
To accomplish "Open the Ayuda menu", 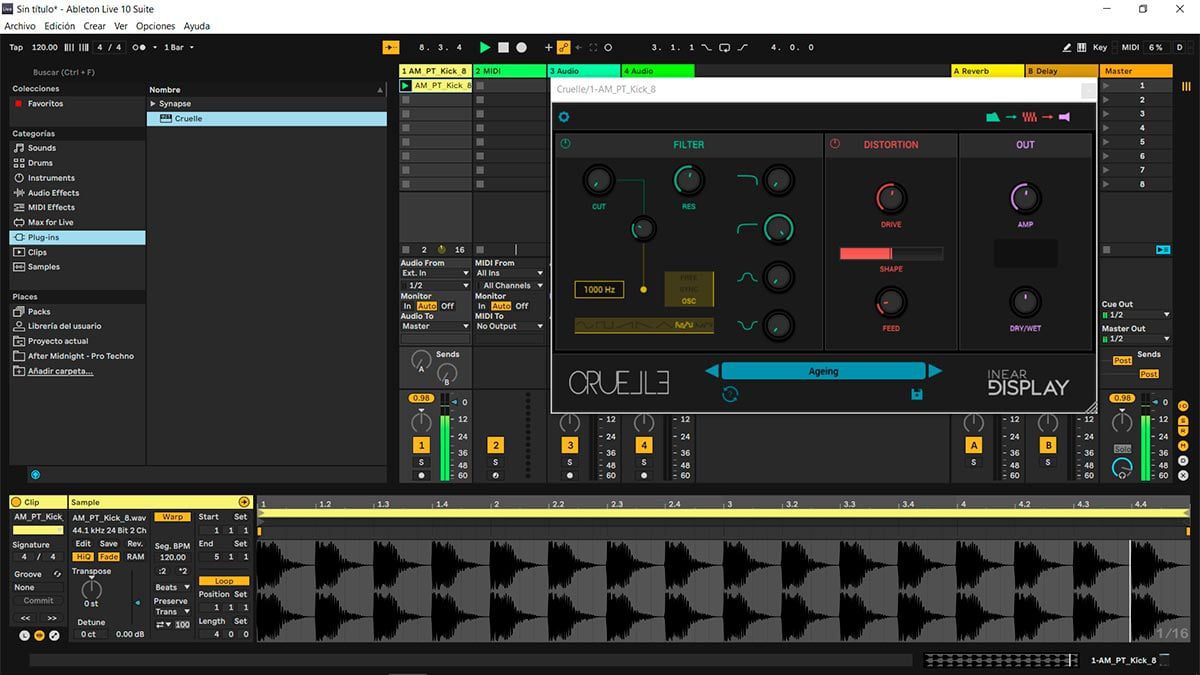I will [197, 26].
